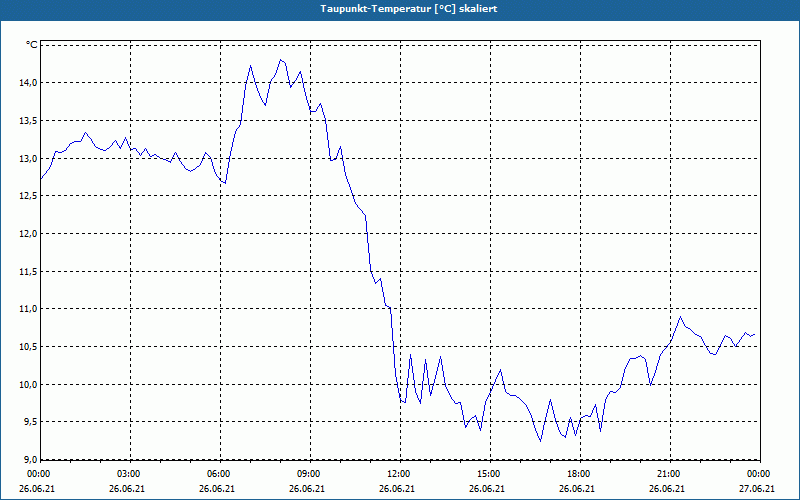Click the 09:00 time label
The image size is (800, 500).
308,474
